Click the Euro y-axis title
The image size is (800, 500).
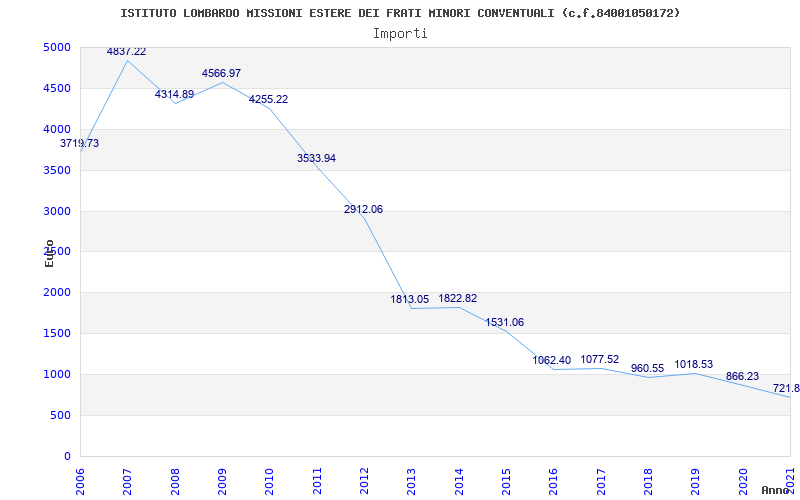pyautogui.click(x=49, y=254)
